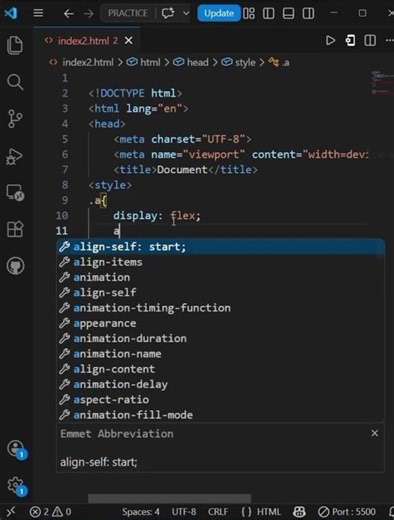Go forward with the right arrow
The width and height of the screenshot is (394, 520).
[x=88, y=14]
